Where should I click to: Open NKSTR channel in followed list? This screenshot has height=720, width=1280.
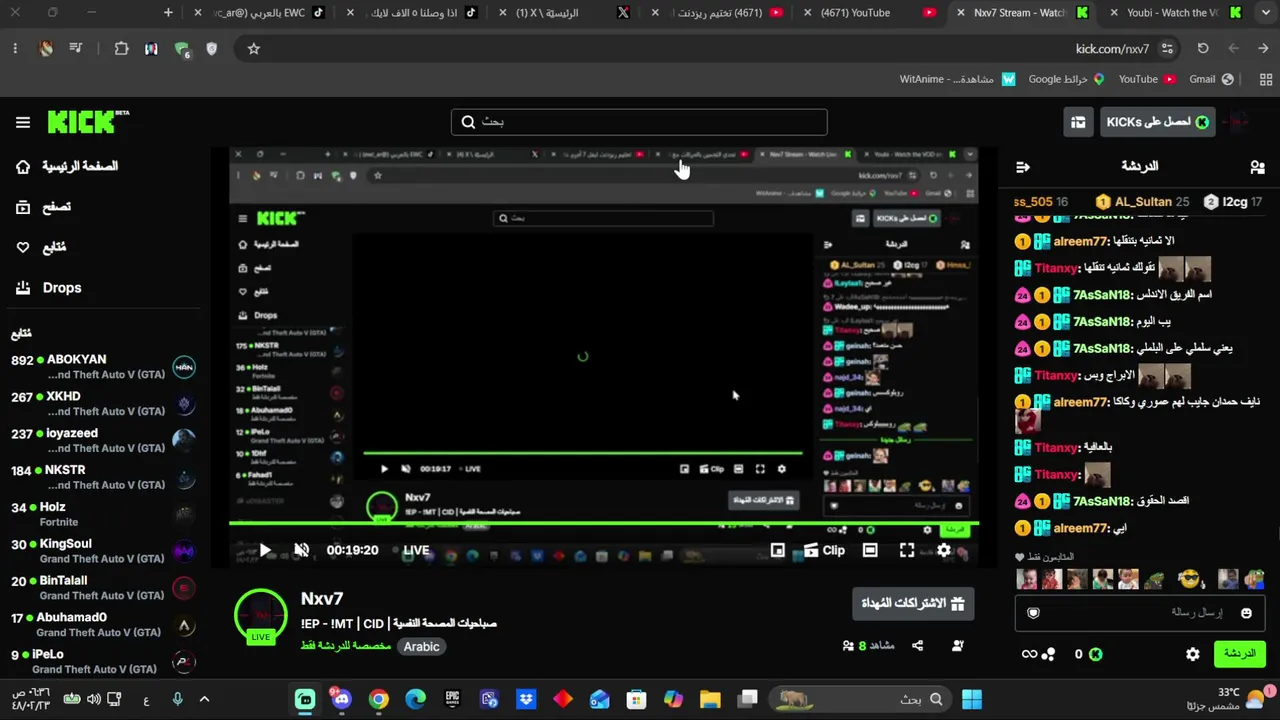[103, 478]
